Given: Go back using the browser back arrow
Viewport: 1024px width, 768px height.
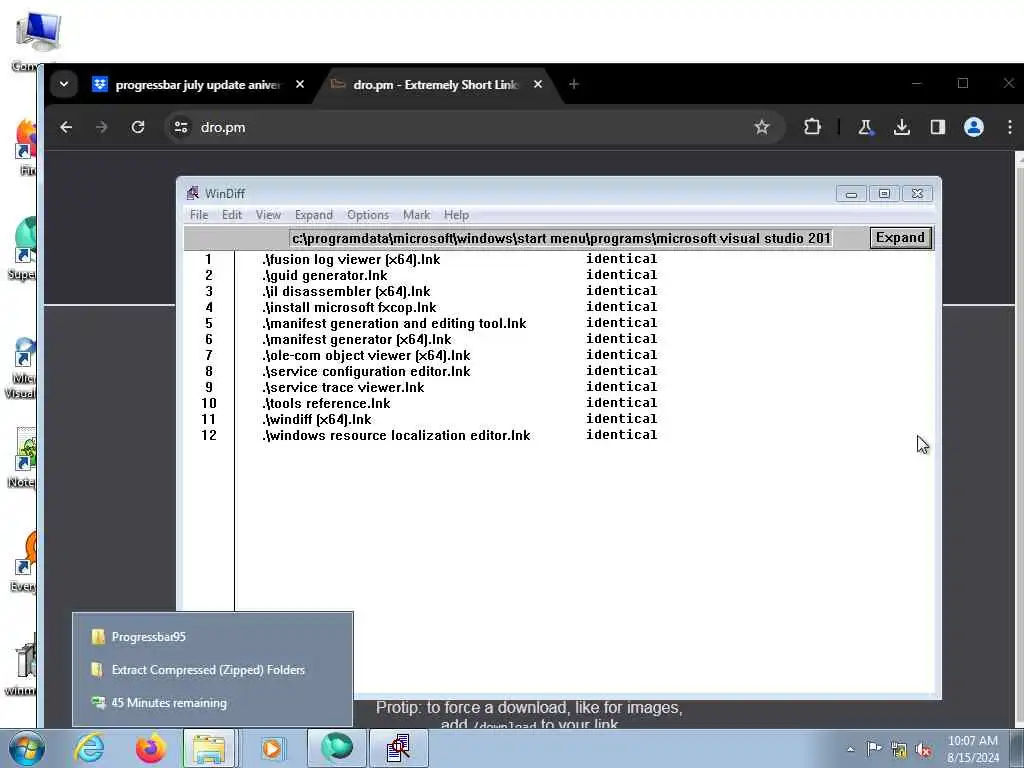Looking at the screenshot, I should pyautogui.click(x=66, y=127).
